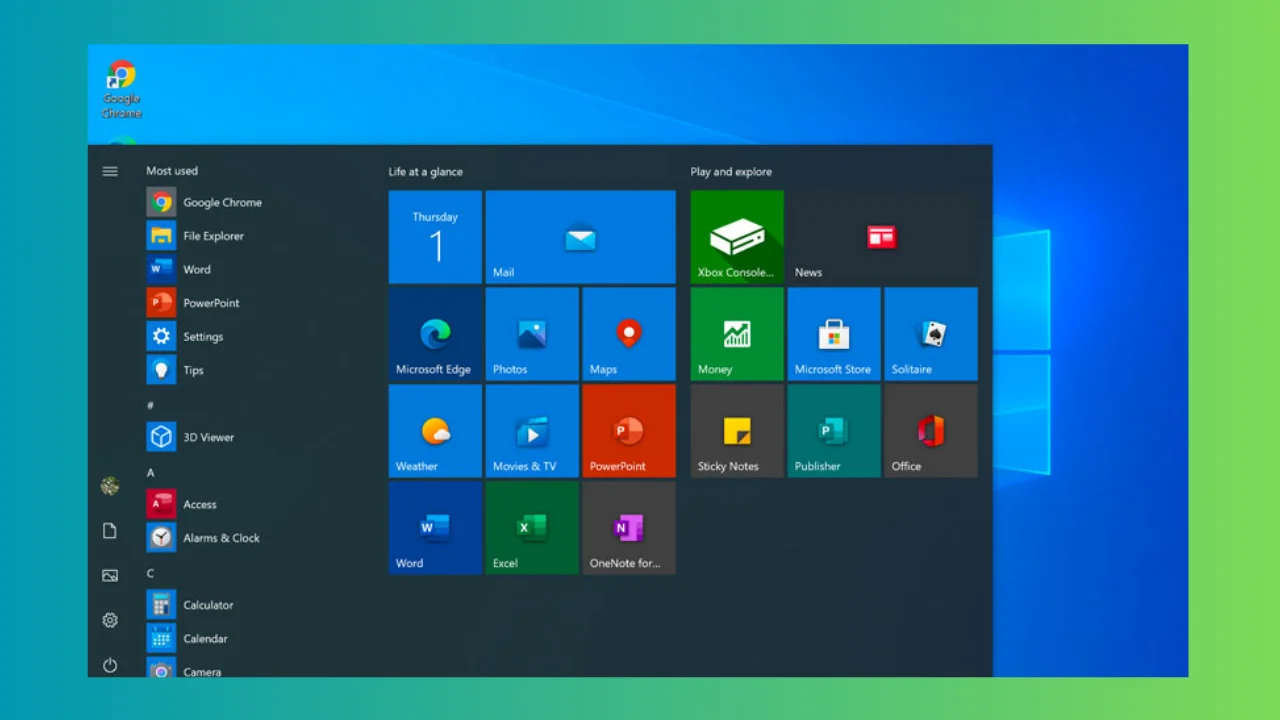Click the user account avatar in the sidebar

click(x=110, y=486)
